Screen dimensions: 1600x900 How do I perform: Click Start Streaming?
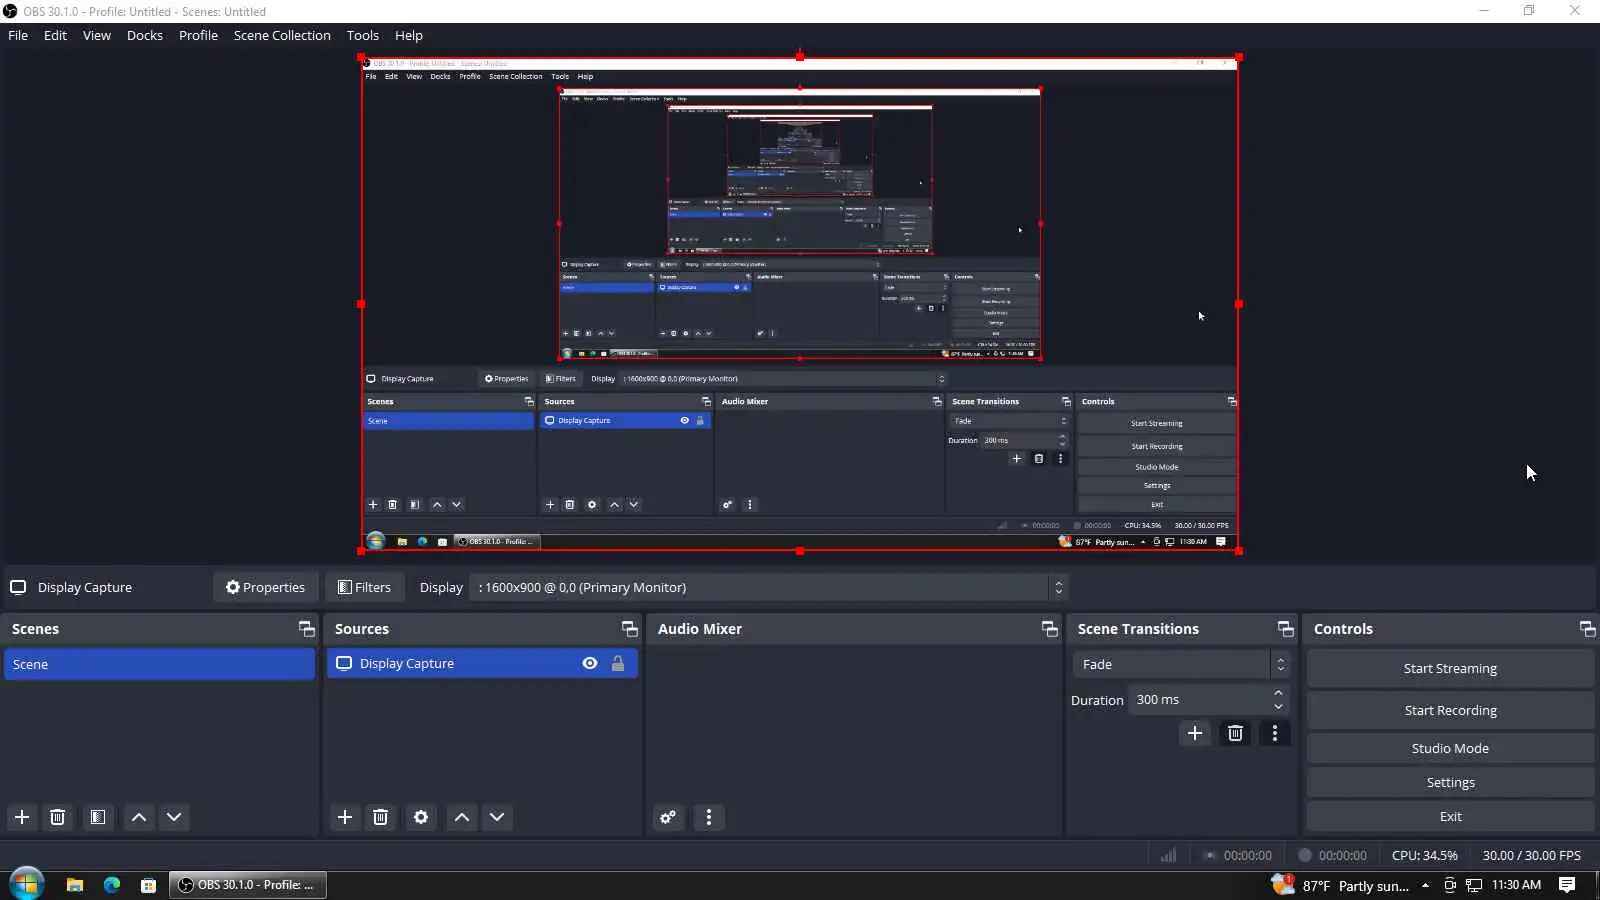point(1450,668)
